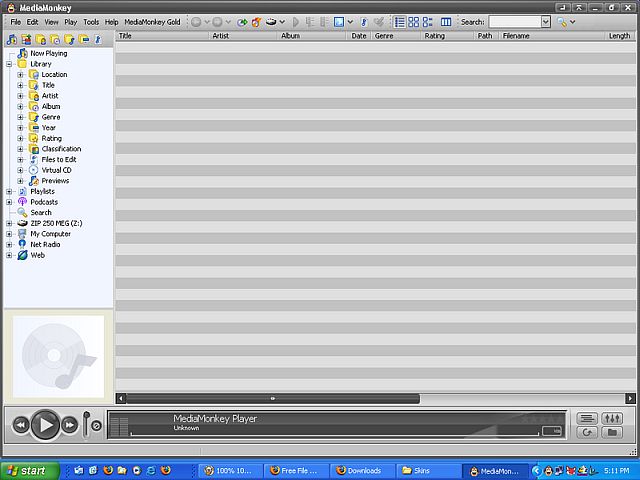The width and height of the screenshot is (640, 480).
Task: Open the Now Playing node
Action: (x=49, y=53)
